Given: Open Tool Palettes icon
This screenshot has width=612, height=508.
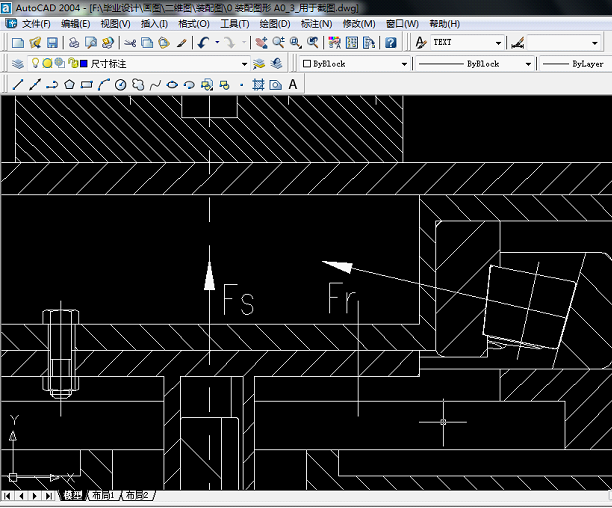Looking at the screenshot, I should [369, 43].
